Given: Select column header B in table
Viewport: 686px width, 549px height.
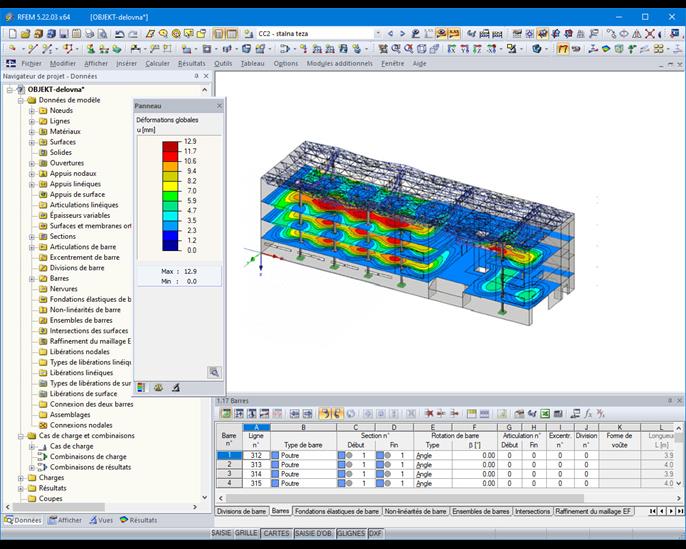Looking at the screenshot, I should point(303,427).
